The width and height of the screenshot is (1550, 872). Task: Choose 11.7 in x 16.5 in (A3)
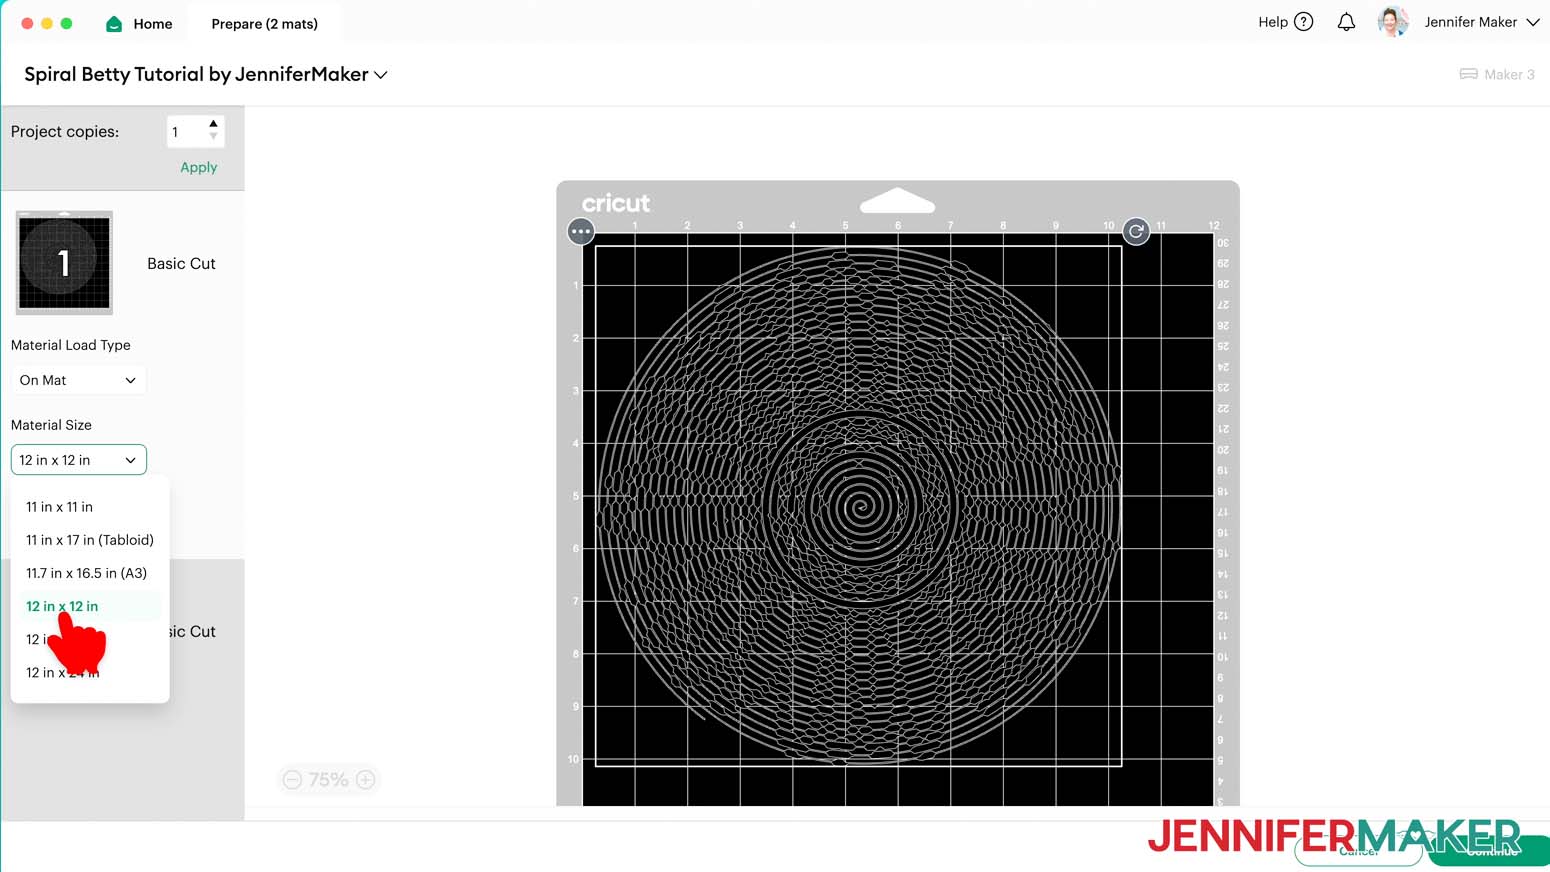(x=86, y=573)
